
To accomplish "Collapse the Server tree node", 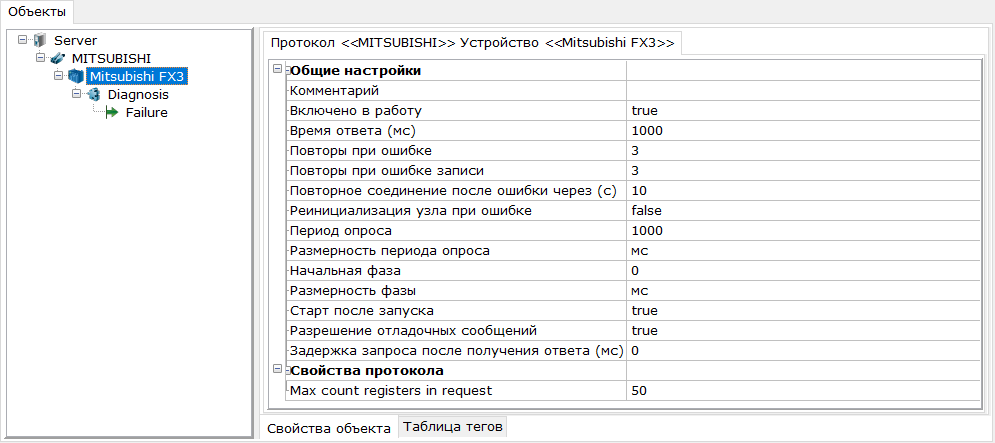I will pyautogui.click(x=23, y=40).
